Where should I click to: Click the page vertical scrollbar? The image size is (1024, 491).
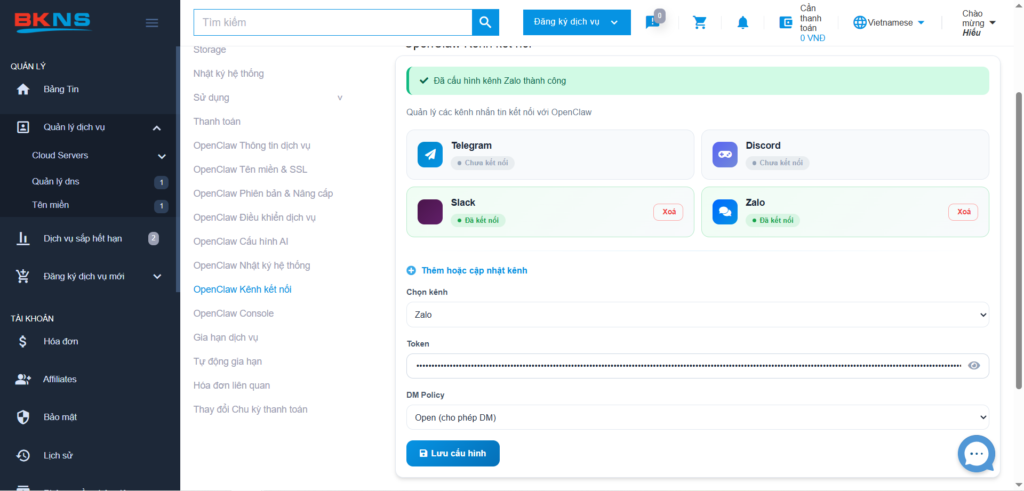pos(1018,242)
